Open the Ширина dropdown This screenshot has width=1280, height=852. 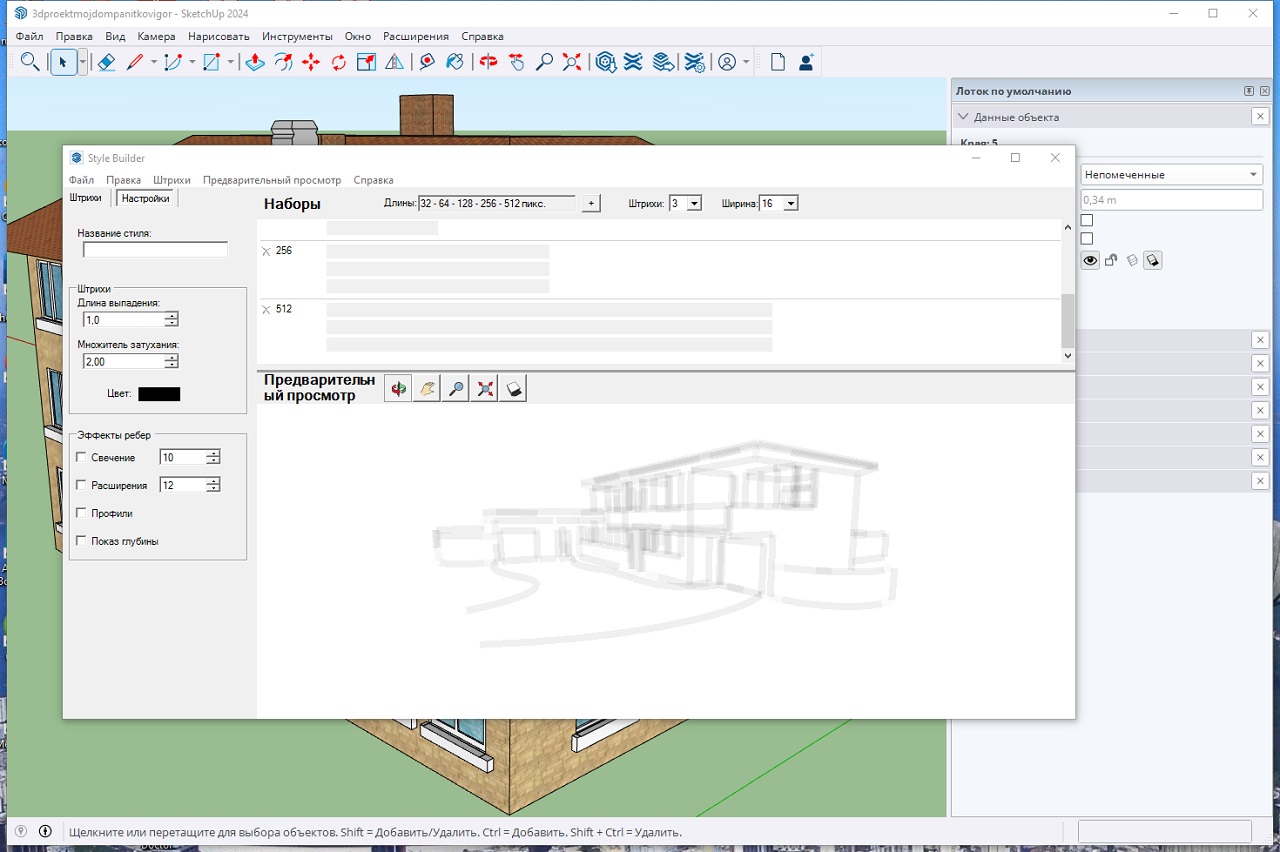pos(790,204)
